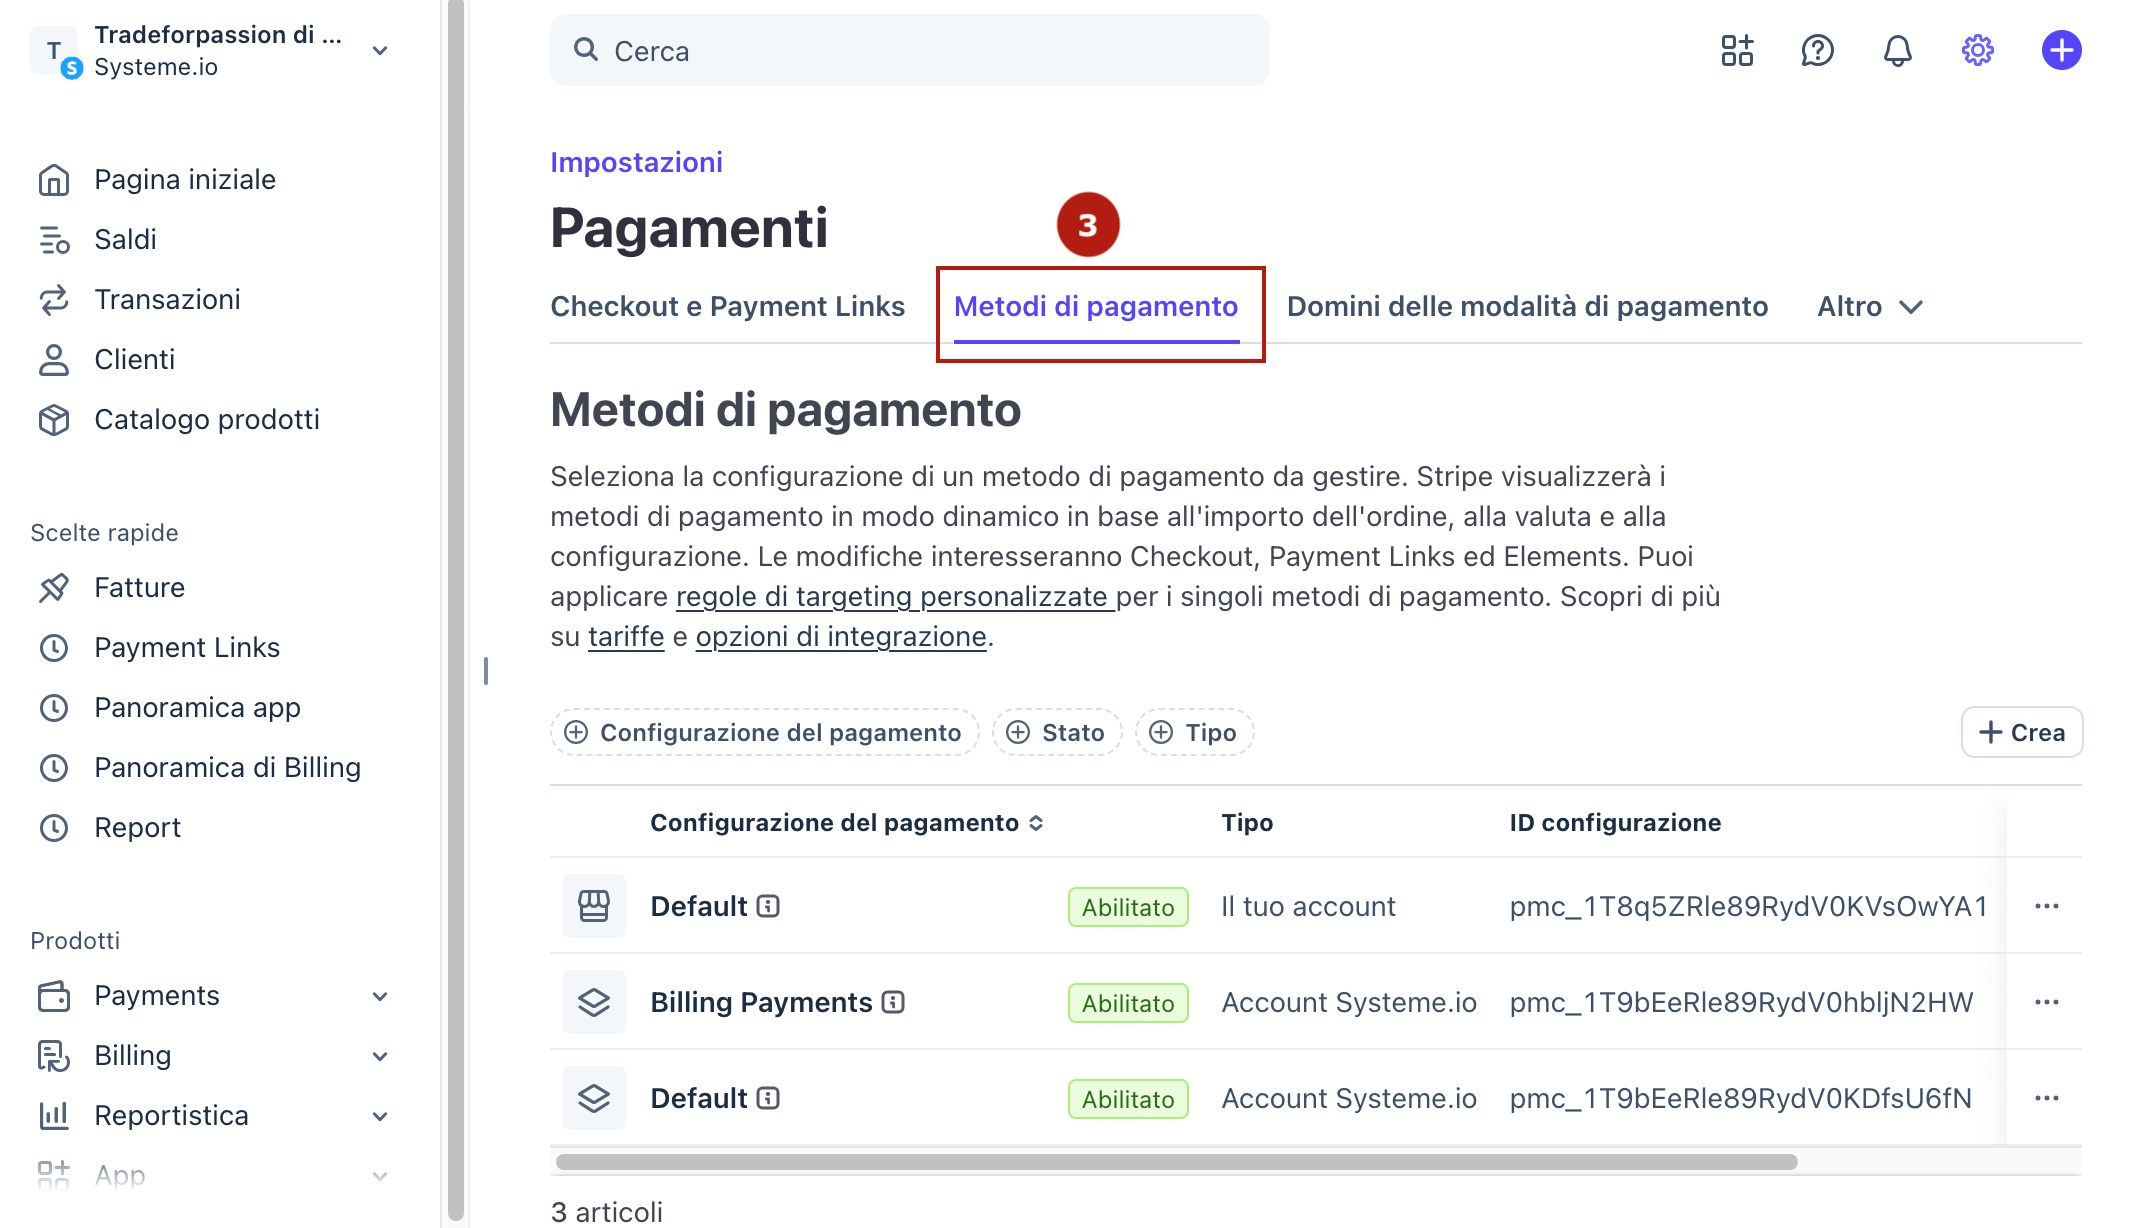This screenshot has height=1228, width=2150.
Task: Click the Catalogo prodotti box icon
Action: coord(54,420)
